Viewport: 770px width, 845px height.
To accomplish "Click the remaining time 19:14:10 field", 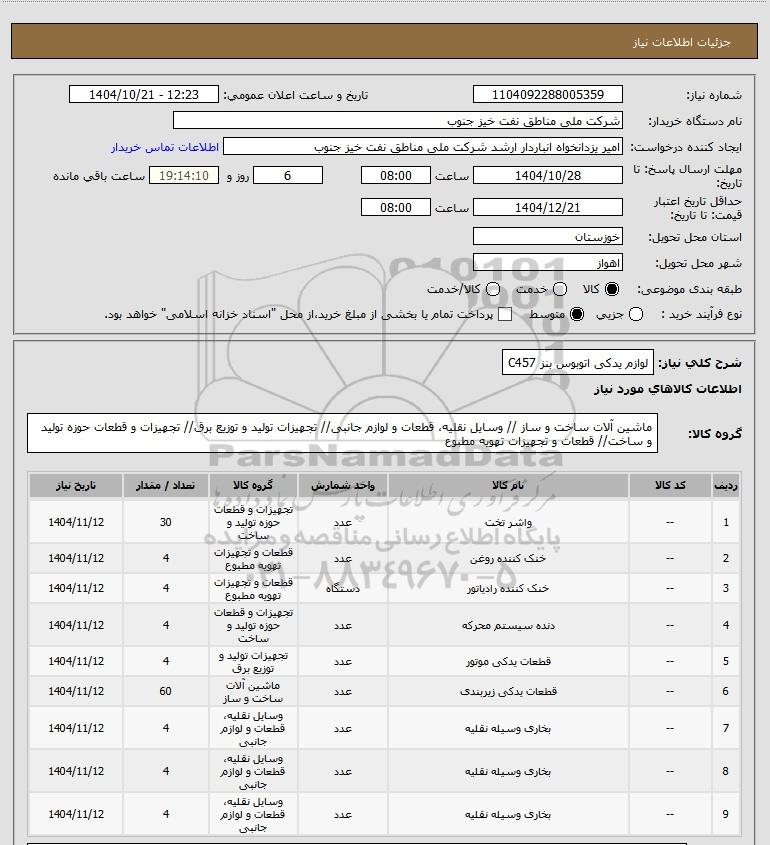I will pos(184,176).
